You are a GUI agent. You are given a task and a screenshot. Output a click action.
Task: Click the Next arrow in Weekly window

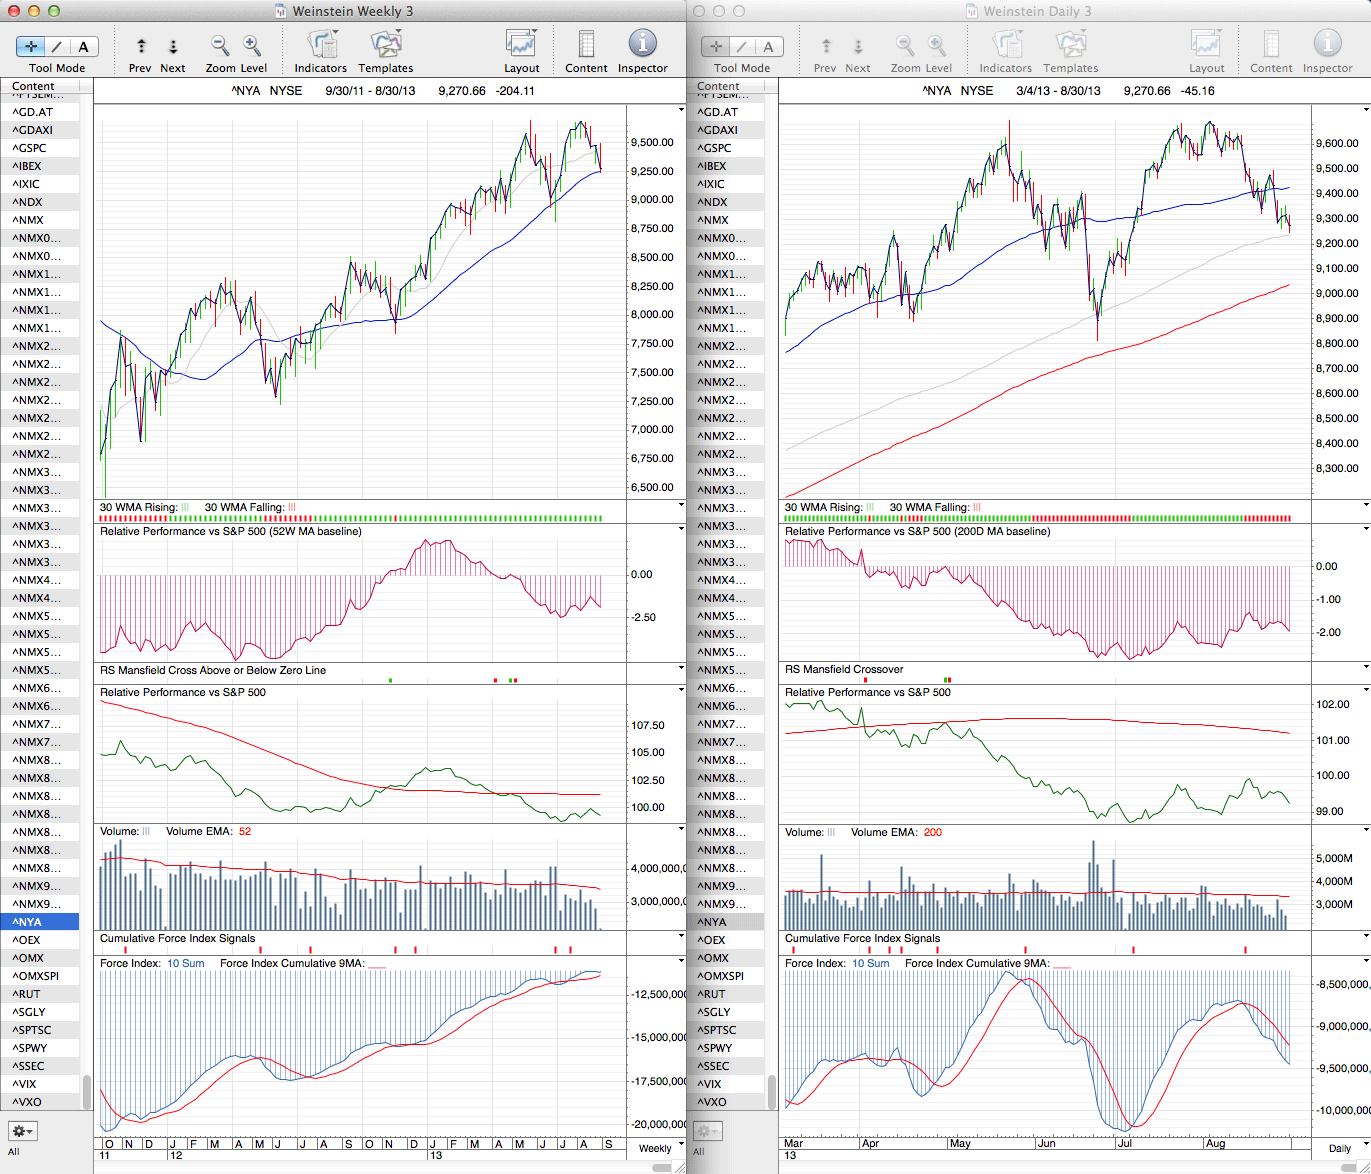tap(173, 46)
